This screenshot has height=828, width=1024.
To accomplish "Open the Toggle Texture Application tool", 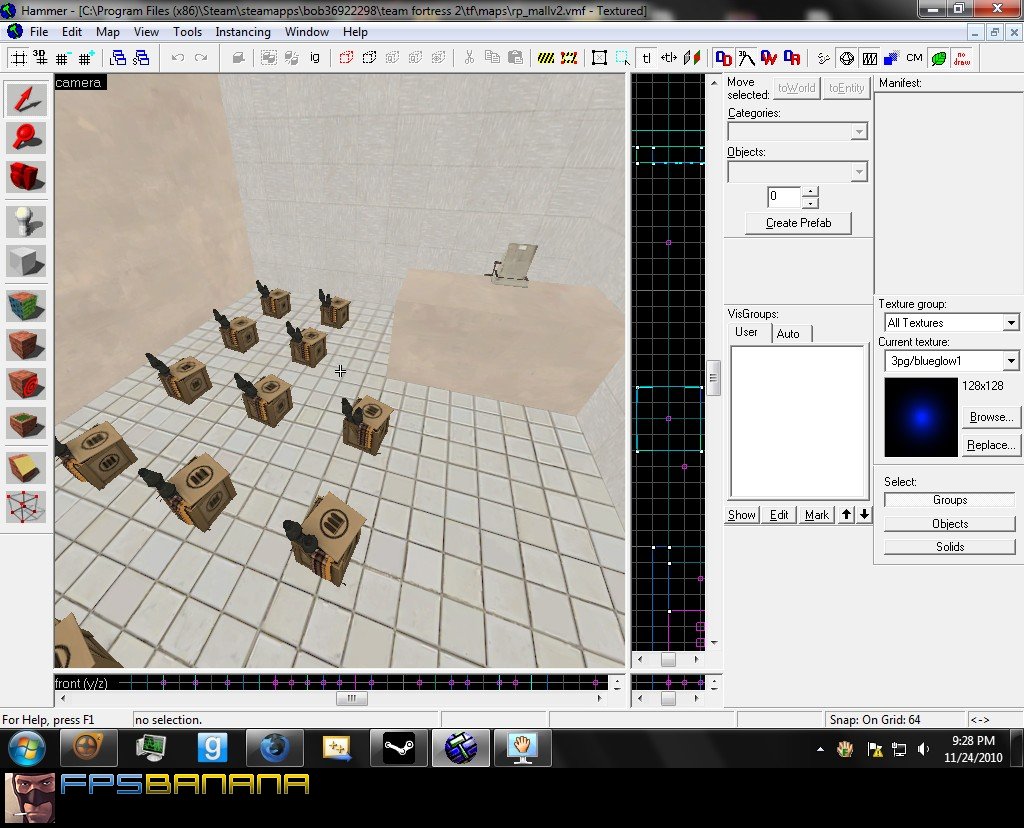I will (26, 306).
